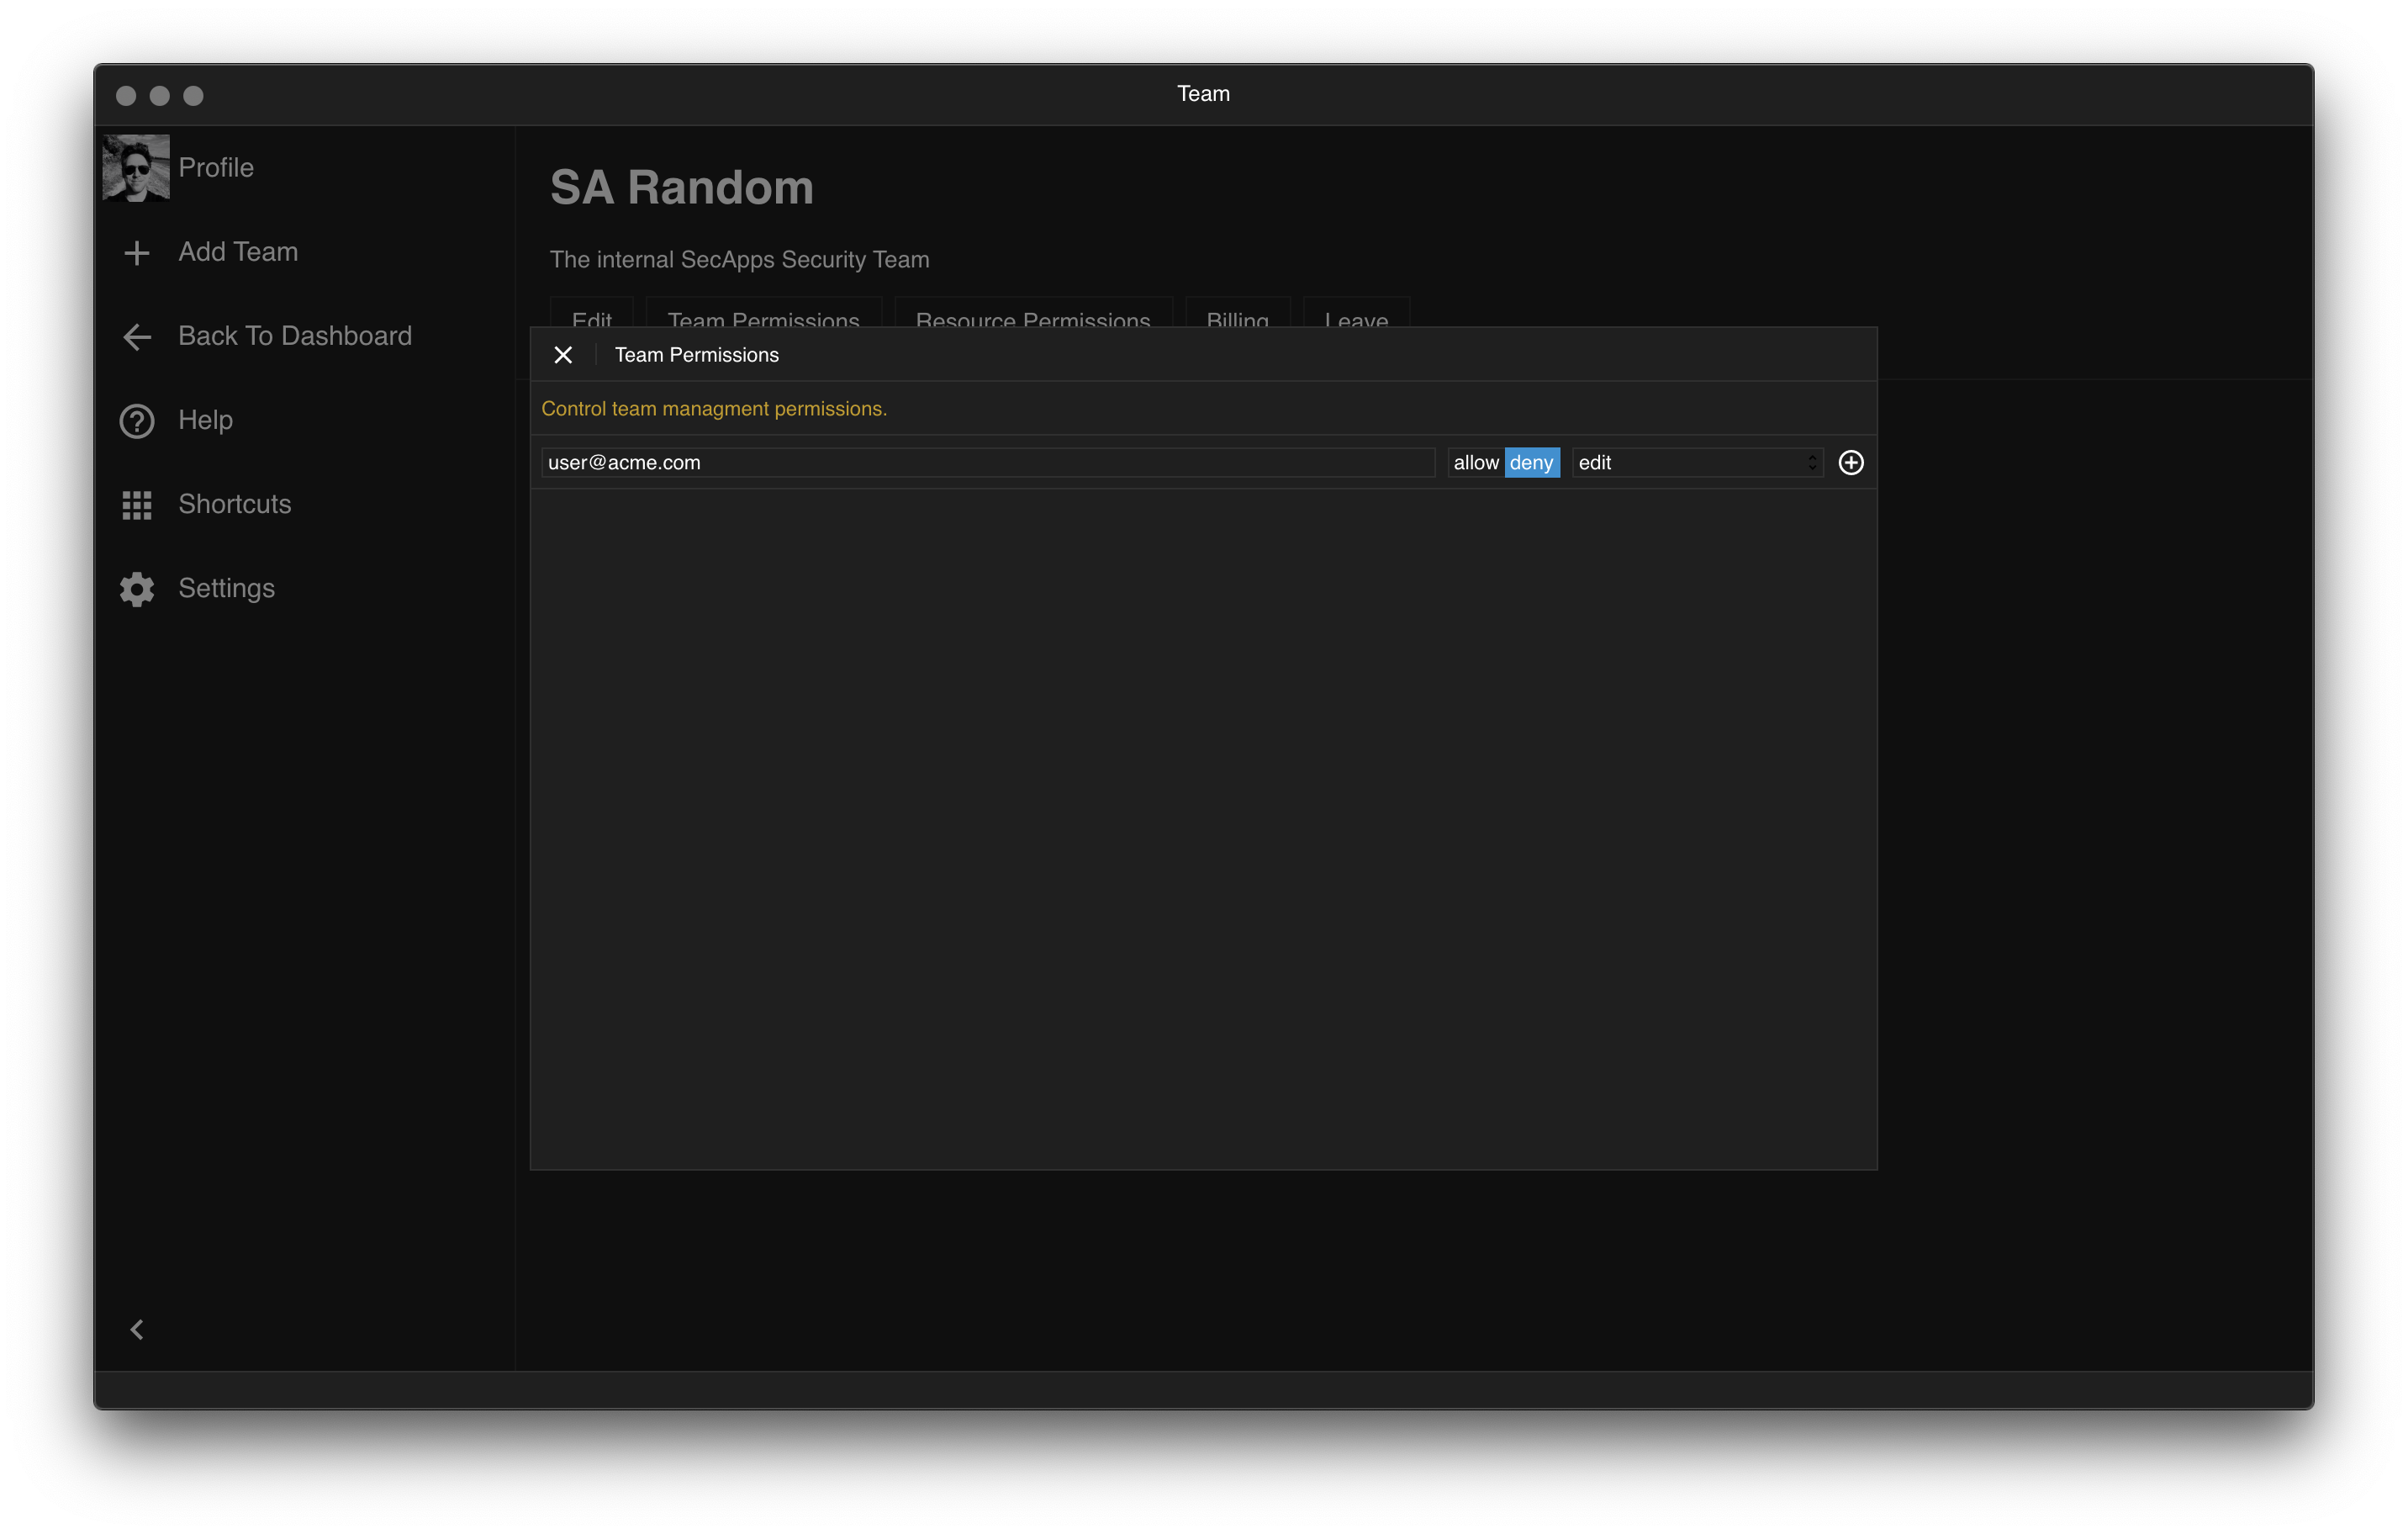Image resolution: width=2408 pixels, height=1534 pixels.
Task: Click the back arrow icon for Dashboard
Action: 137,337
